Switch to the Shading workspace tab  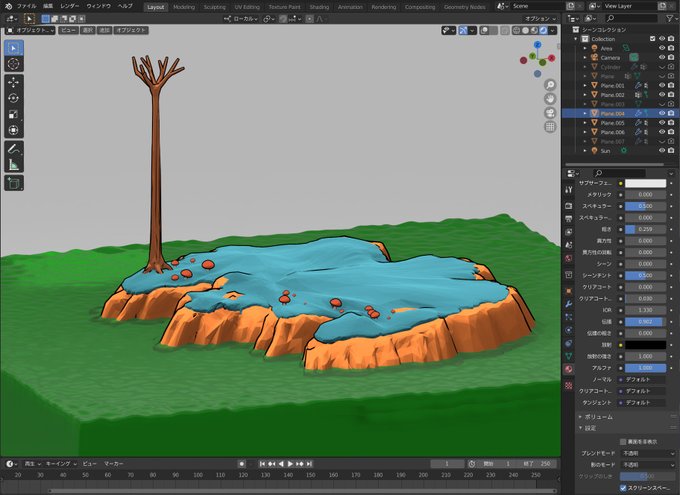coord(319,7)
